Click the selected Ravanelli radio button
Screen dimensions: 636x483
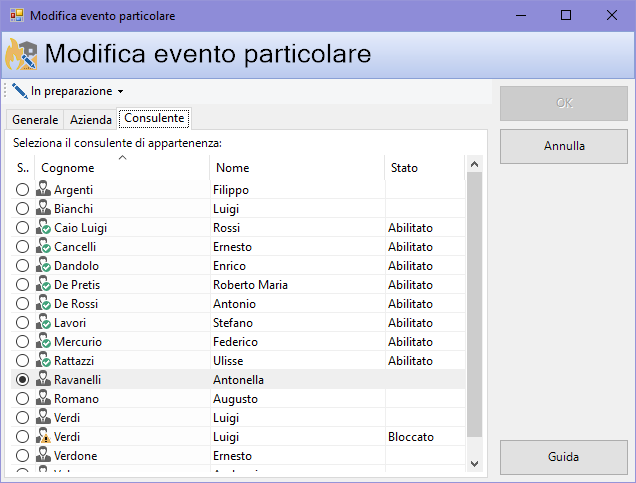point(22,380)
